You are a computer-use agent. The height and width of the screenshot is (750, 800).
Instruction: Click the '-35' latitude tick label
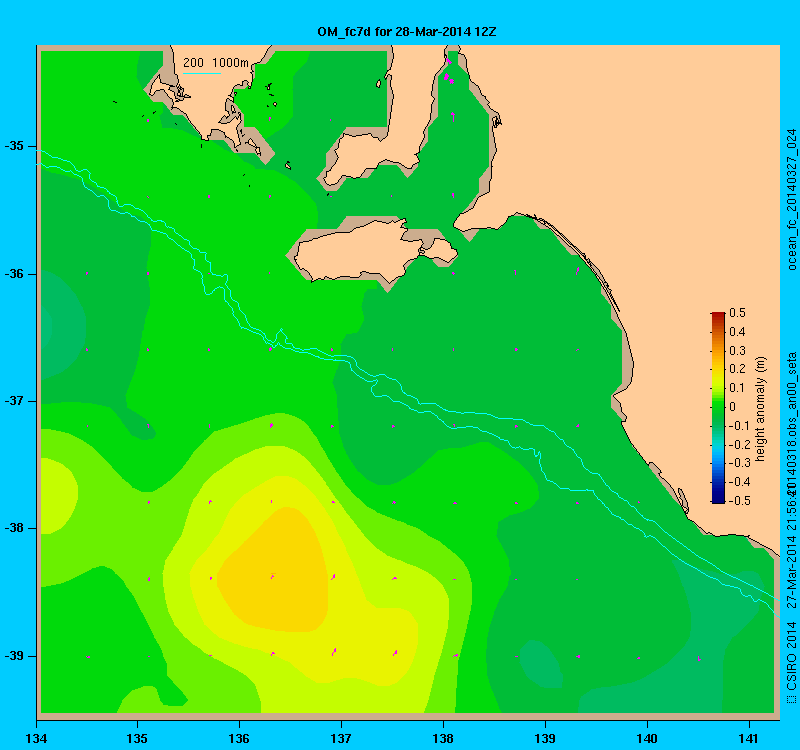click(x=14, y=146)
